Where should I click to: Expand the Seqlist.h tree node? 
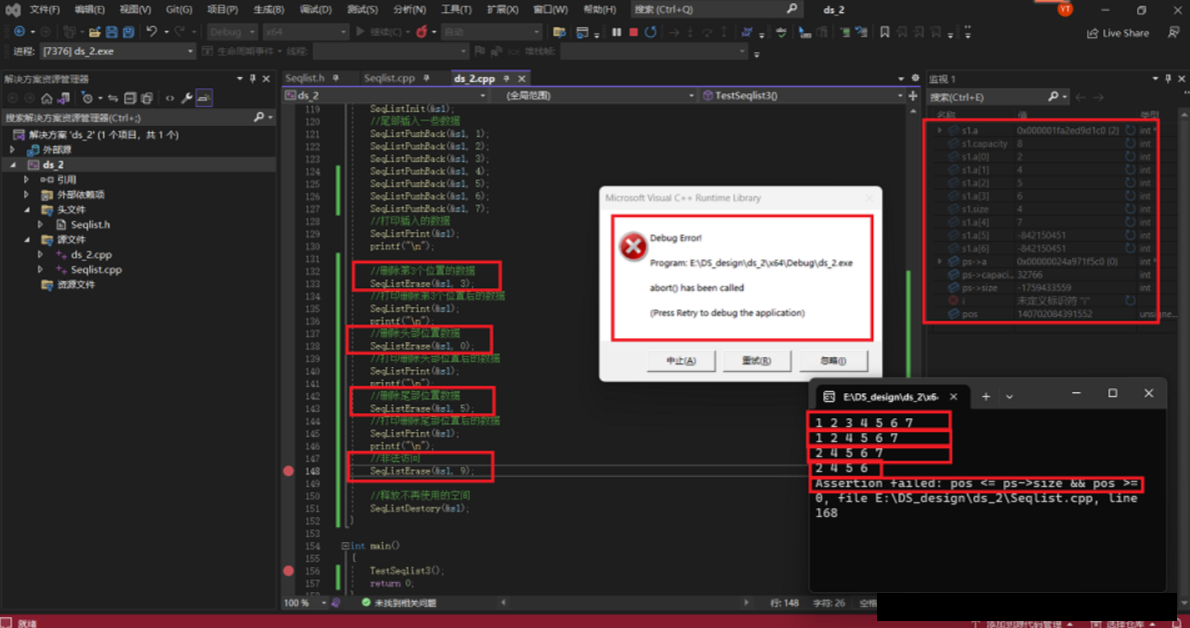coord(40,225)
